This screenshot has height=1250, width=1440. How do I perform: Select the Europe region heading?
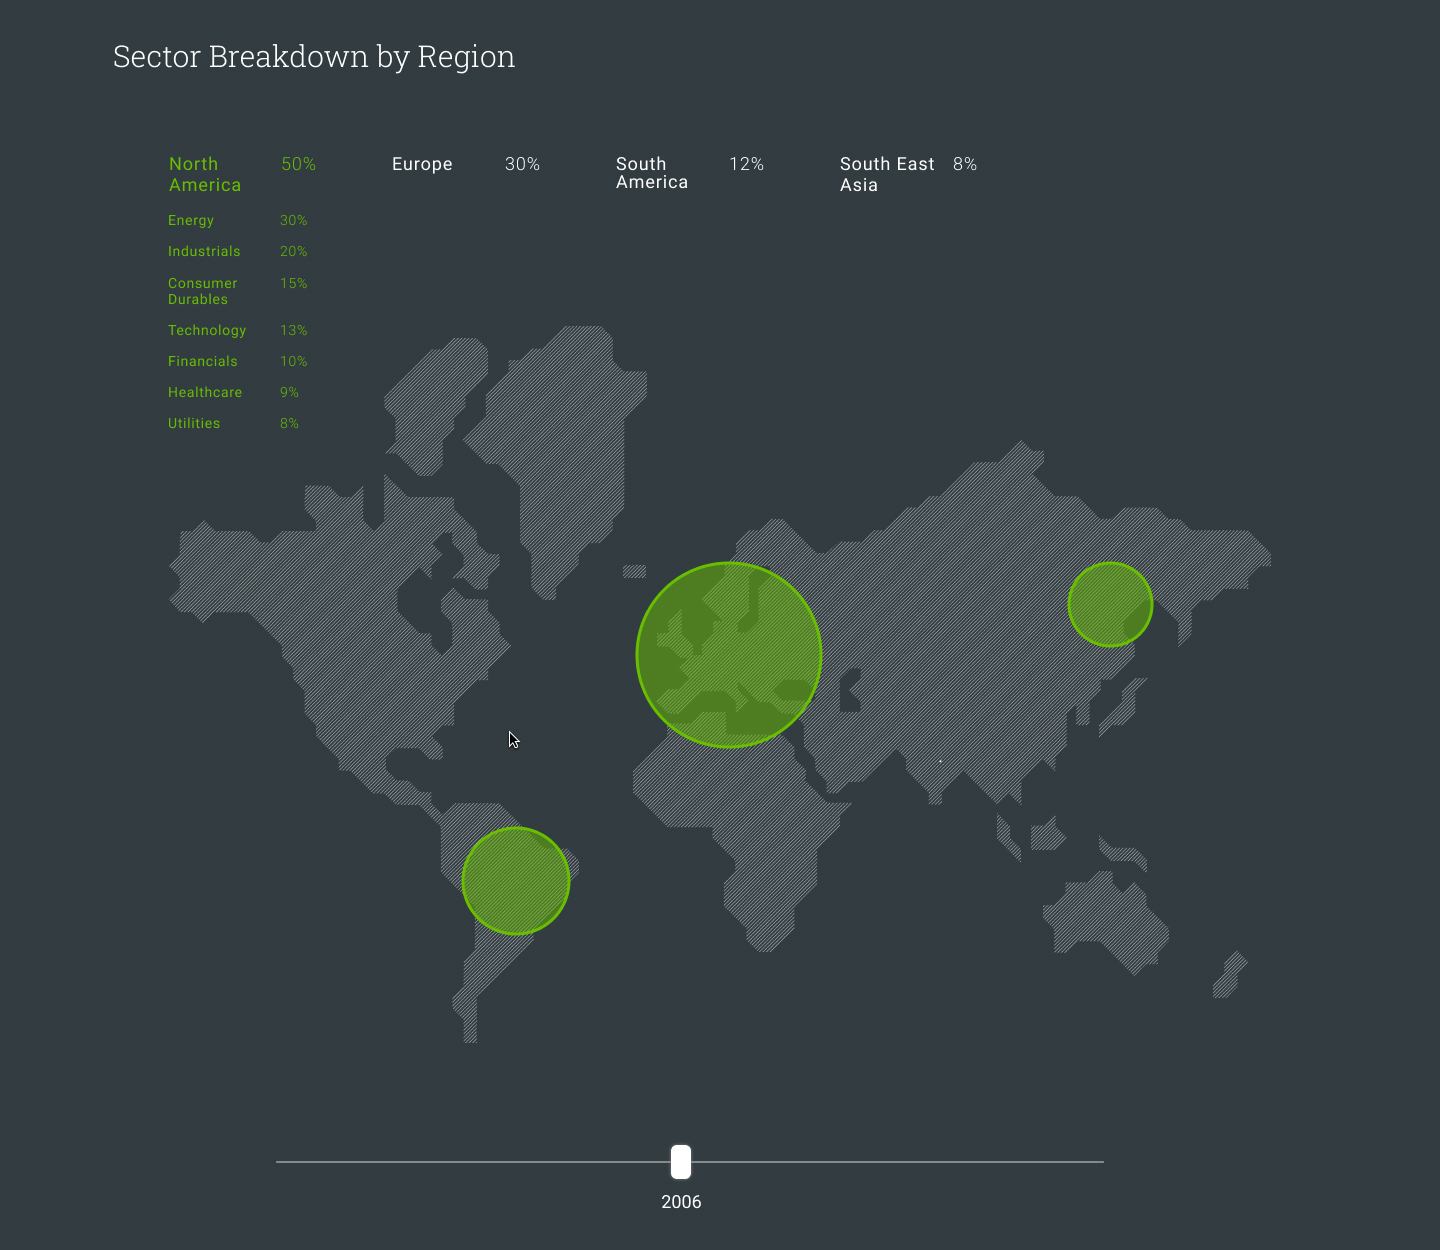422,164
